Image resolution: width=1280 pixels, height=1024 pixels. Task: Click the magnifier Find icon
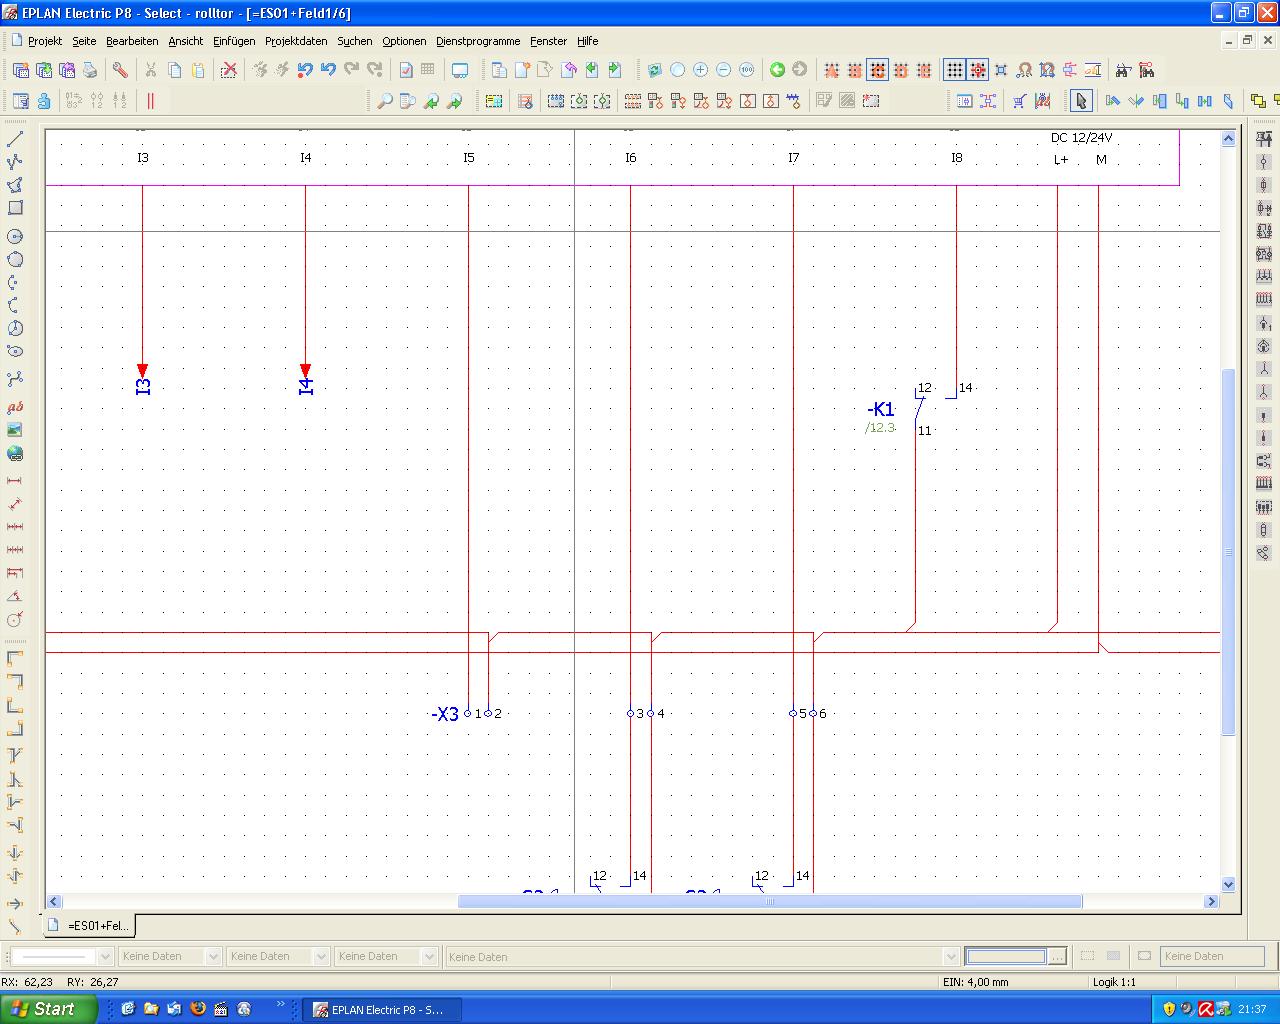[x=384, y=100]
